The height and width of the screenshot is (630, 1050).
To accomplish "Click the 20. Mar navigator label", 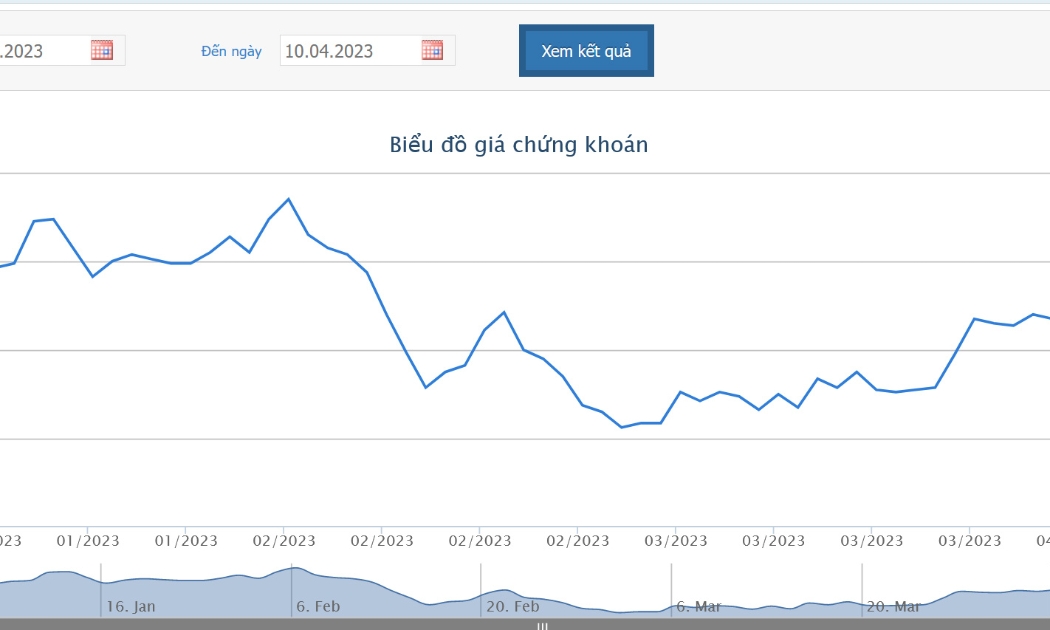I will [893, 607].
